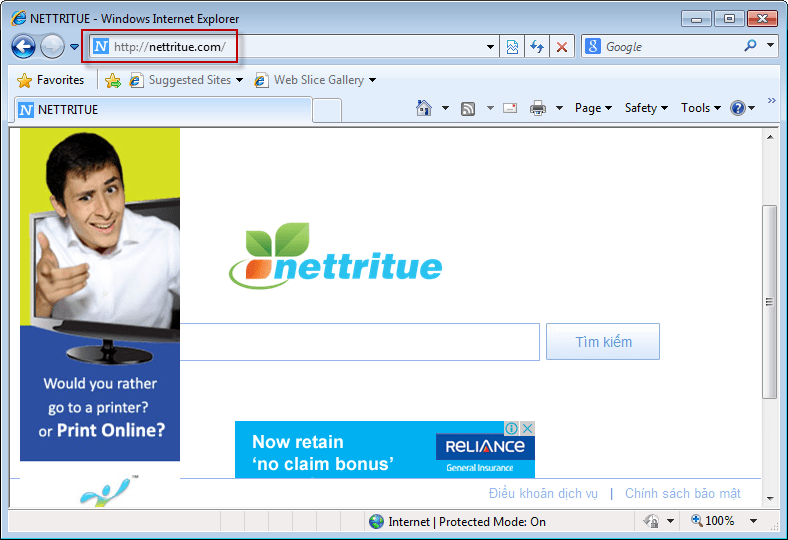Screen dimensions: 788x540
Task: Click the Print icon
Action: coord(538,108)
